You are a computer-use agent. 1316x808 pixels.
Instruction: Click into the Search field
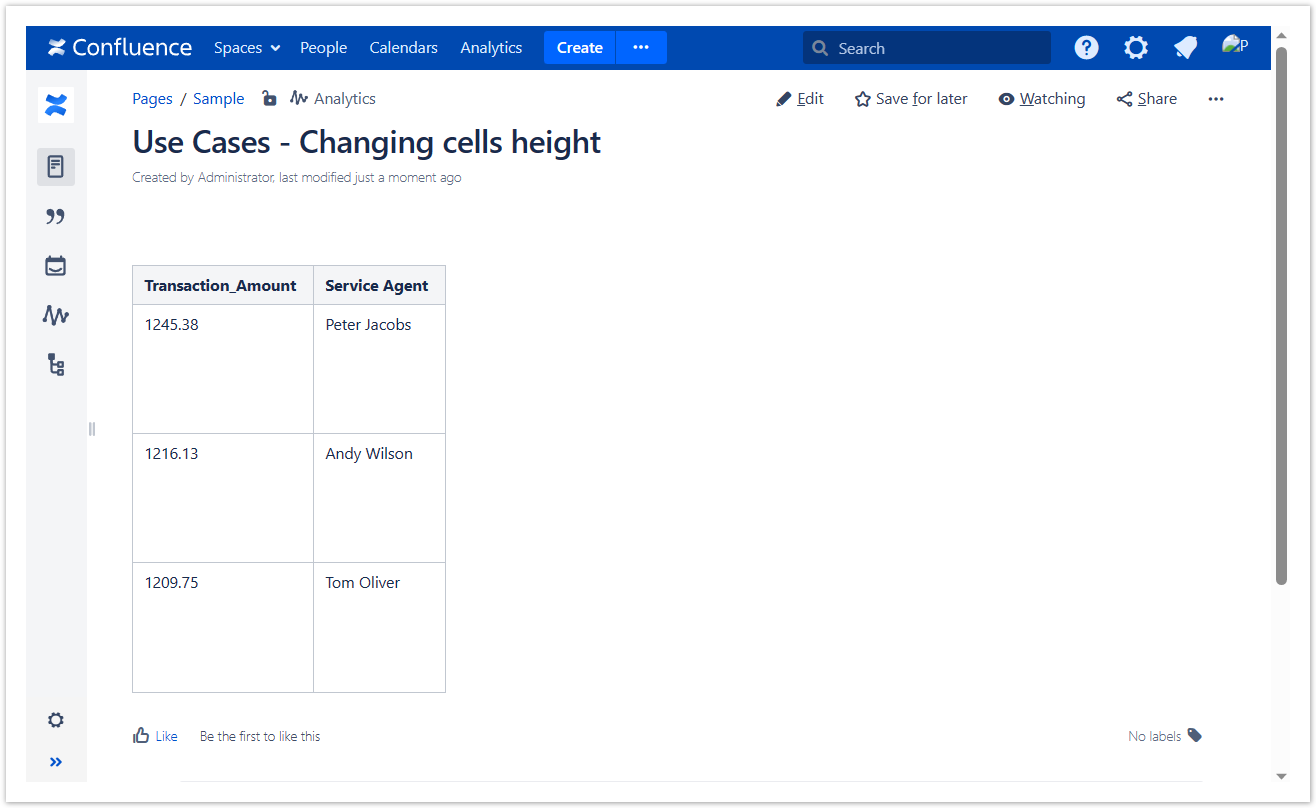pyautogui.click(x=937, y=48)
